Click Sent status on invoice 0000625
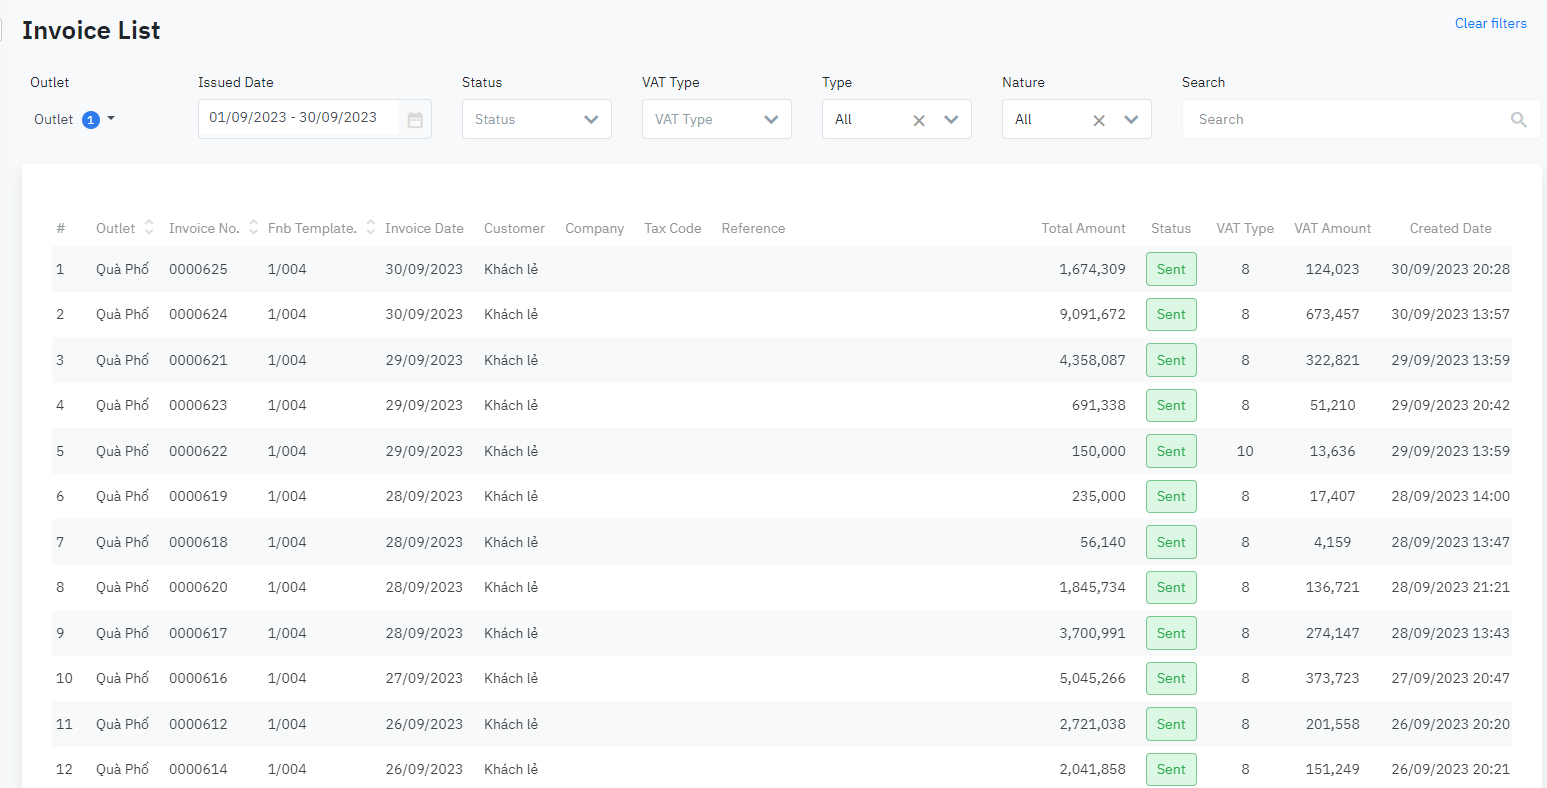Image resolution: width=1547 pixels, height=788 pixels. (1171, 269)
